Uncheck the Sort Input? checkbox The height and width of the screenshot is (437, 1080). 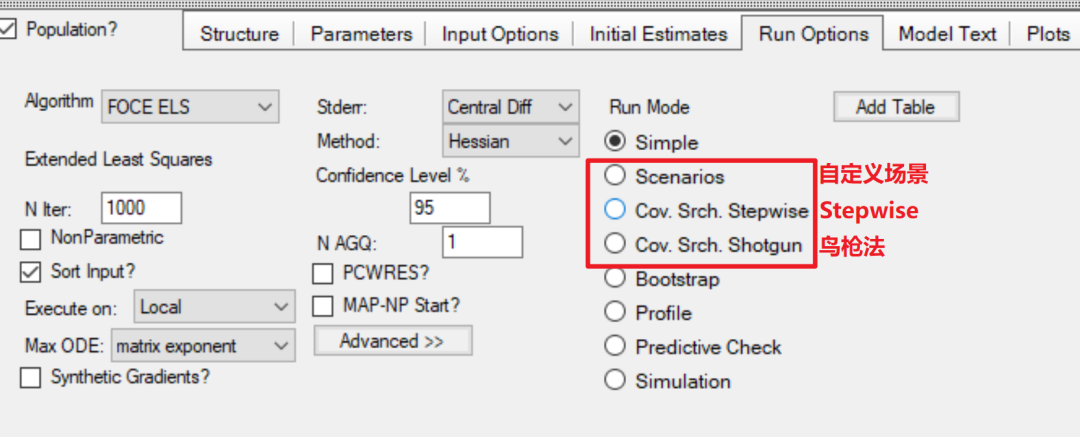pyautogui.click(x=32, y=272)
